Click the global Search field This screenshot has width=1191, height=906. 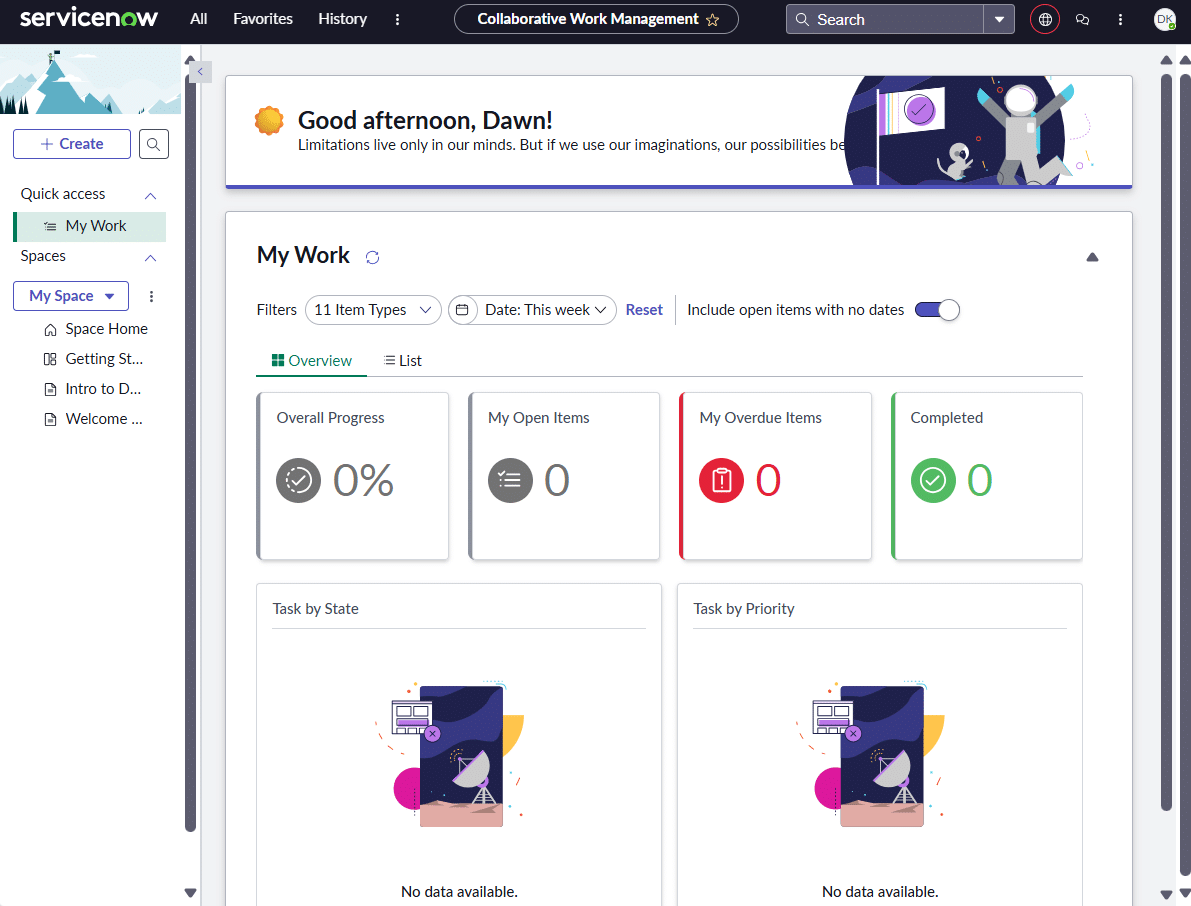884,19
